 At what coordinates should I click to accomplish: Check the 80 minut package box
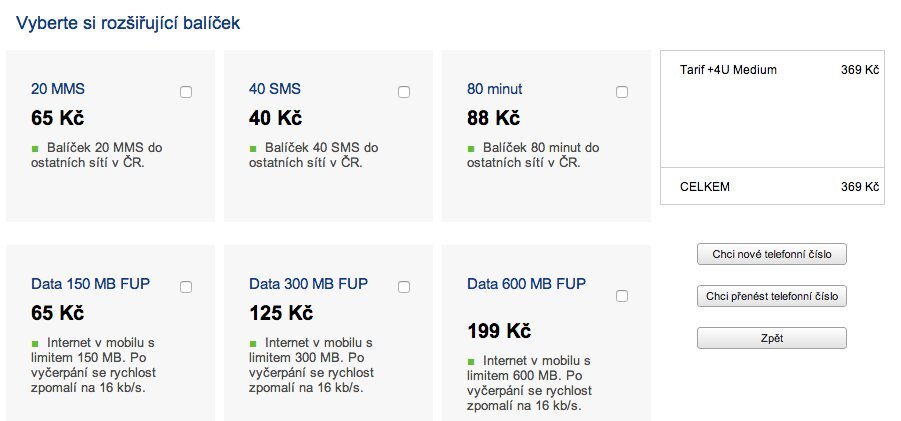click(x=622, y=92)
